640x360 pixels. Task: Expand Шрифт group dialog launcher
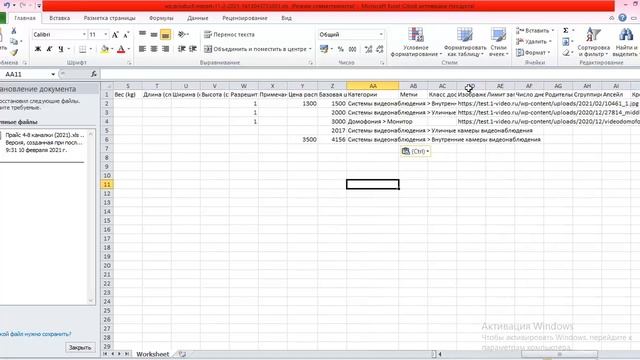pyautogui.click(x=129, y=63)
